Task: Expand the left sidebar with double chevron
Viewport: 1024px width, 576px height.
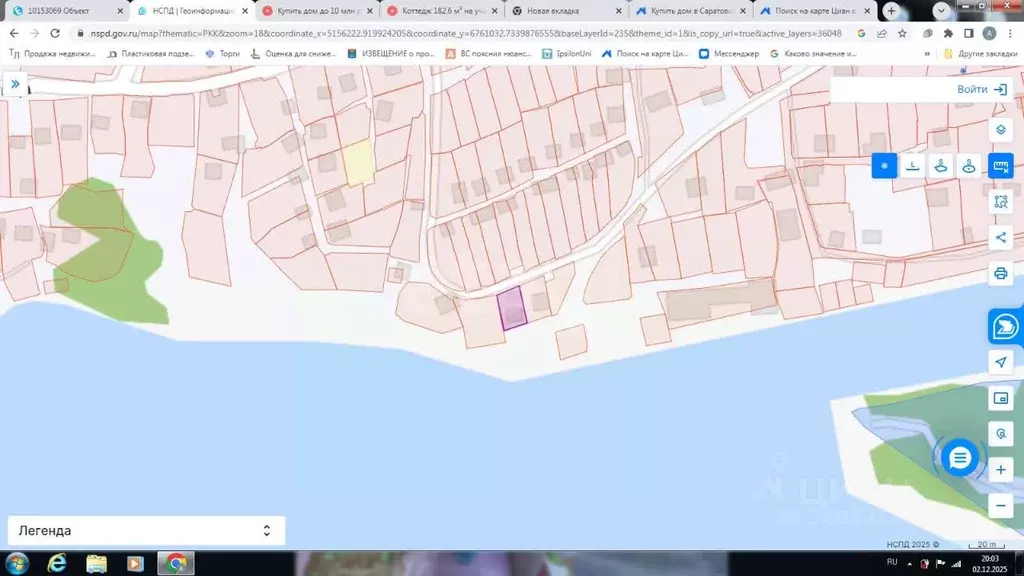Action: (x=15, y=84)
